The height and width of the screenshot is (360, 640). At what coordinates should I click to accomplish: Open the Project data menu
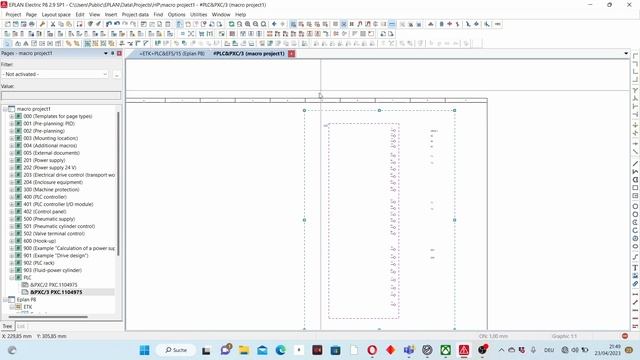pos(135,14)
